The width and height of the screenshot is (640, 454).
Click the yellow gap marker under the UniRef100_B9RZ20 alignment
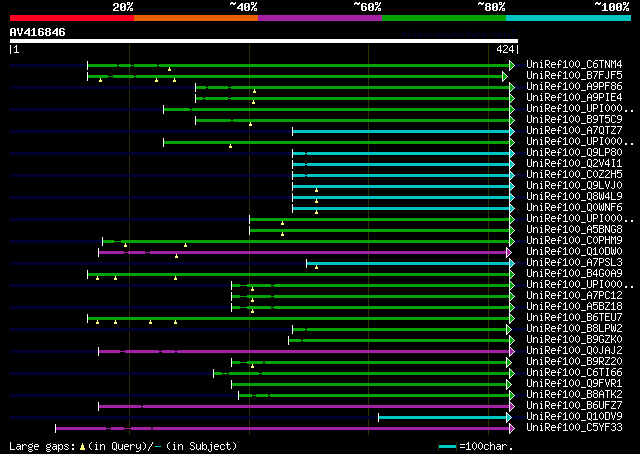(x=252, y=366)
